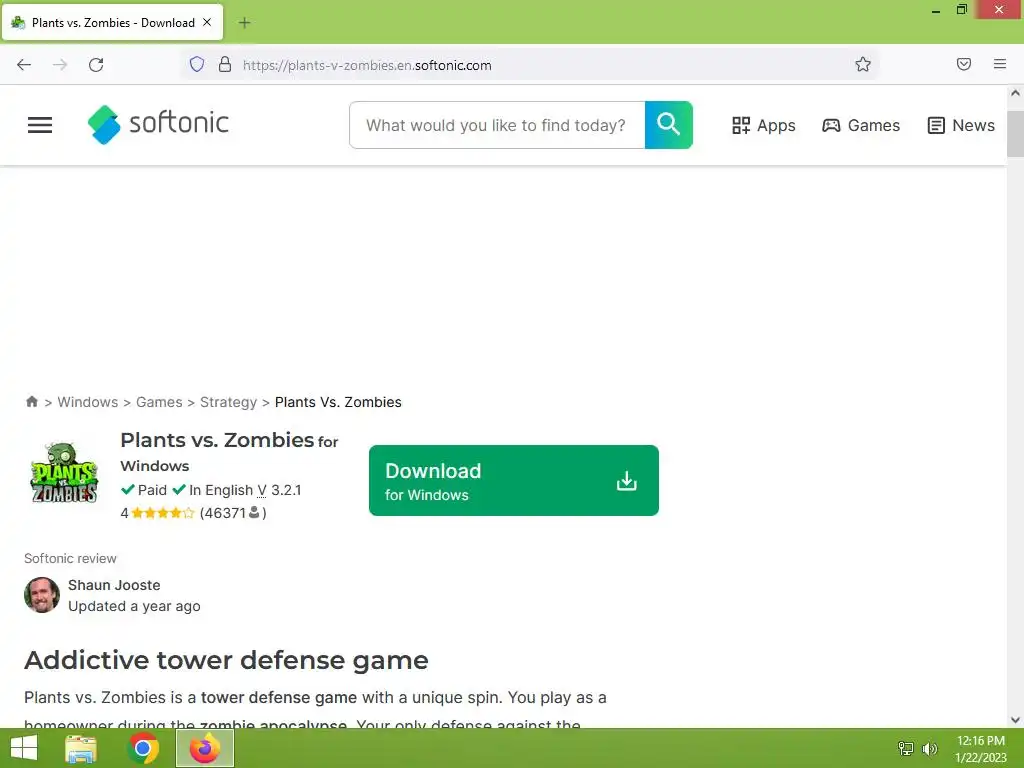Open the Softonic hamburger menu

tap(40, 125)
